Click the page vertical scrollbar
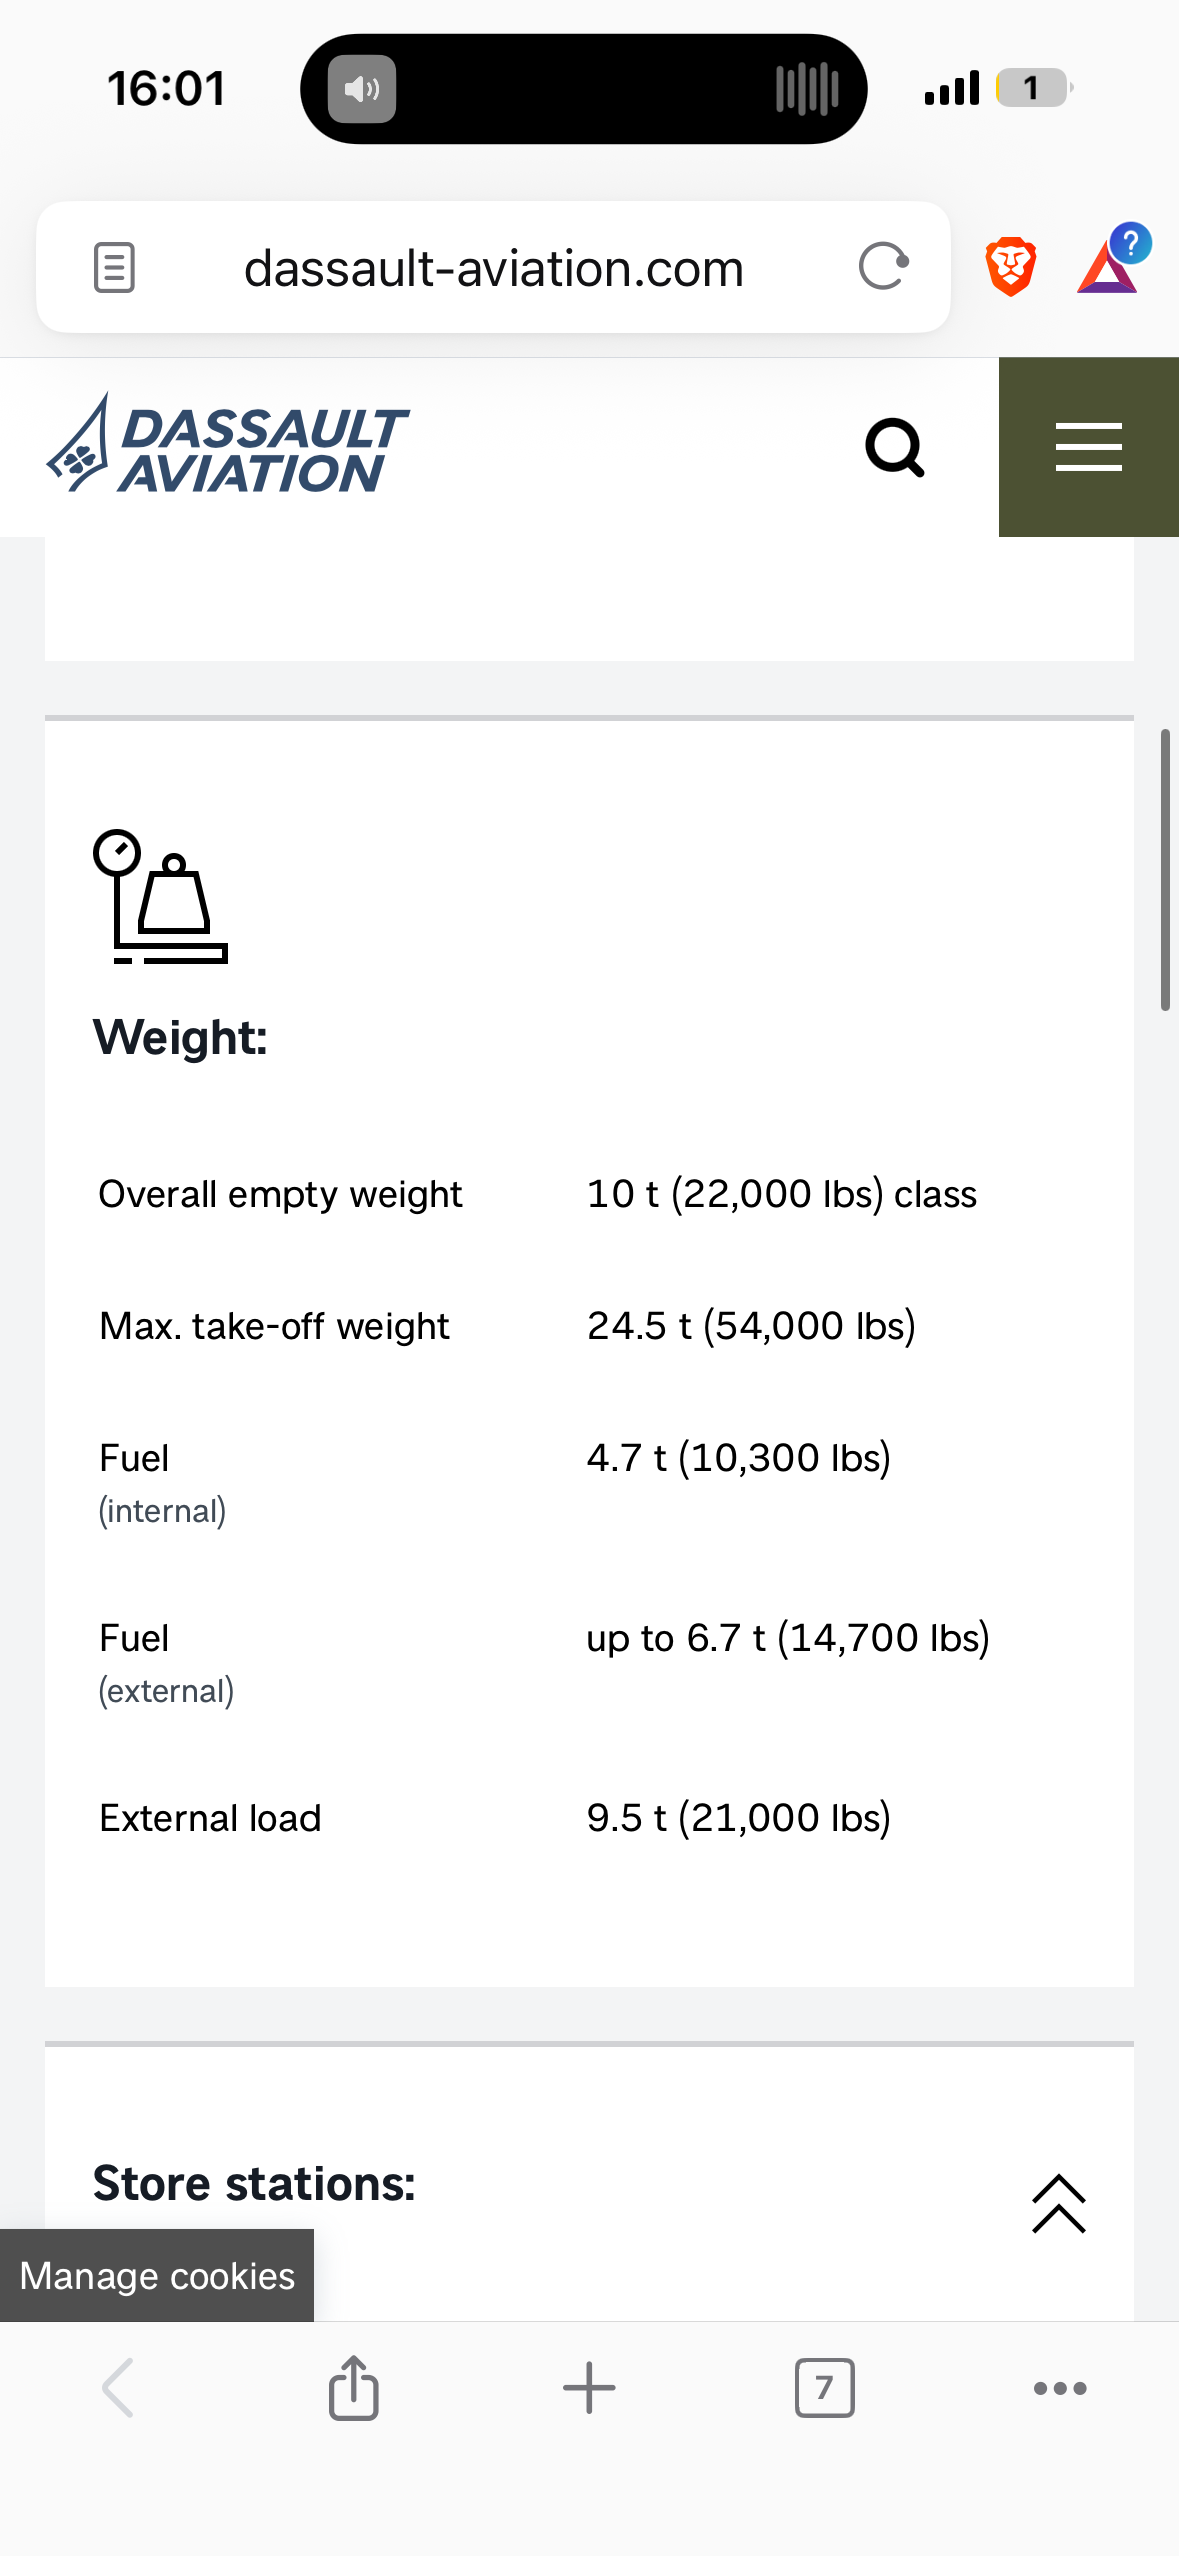The height and width of the screenshot is (2556, 1179). (x=1165, y=870)
